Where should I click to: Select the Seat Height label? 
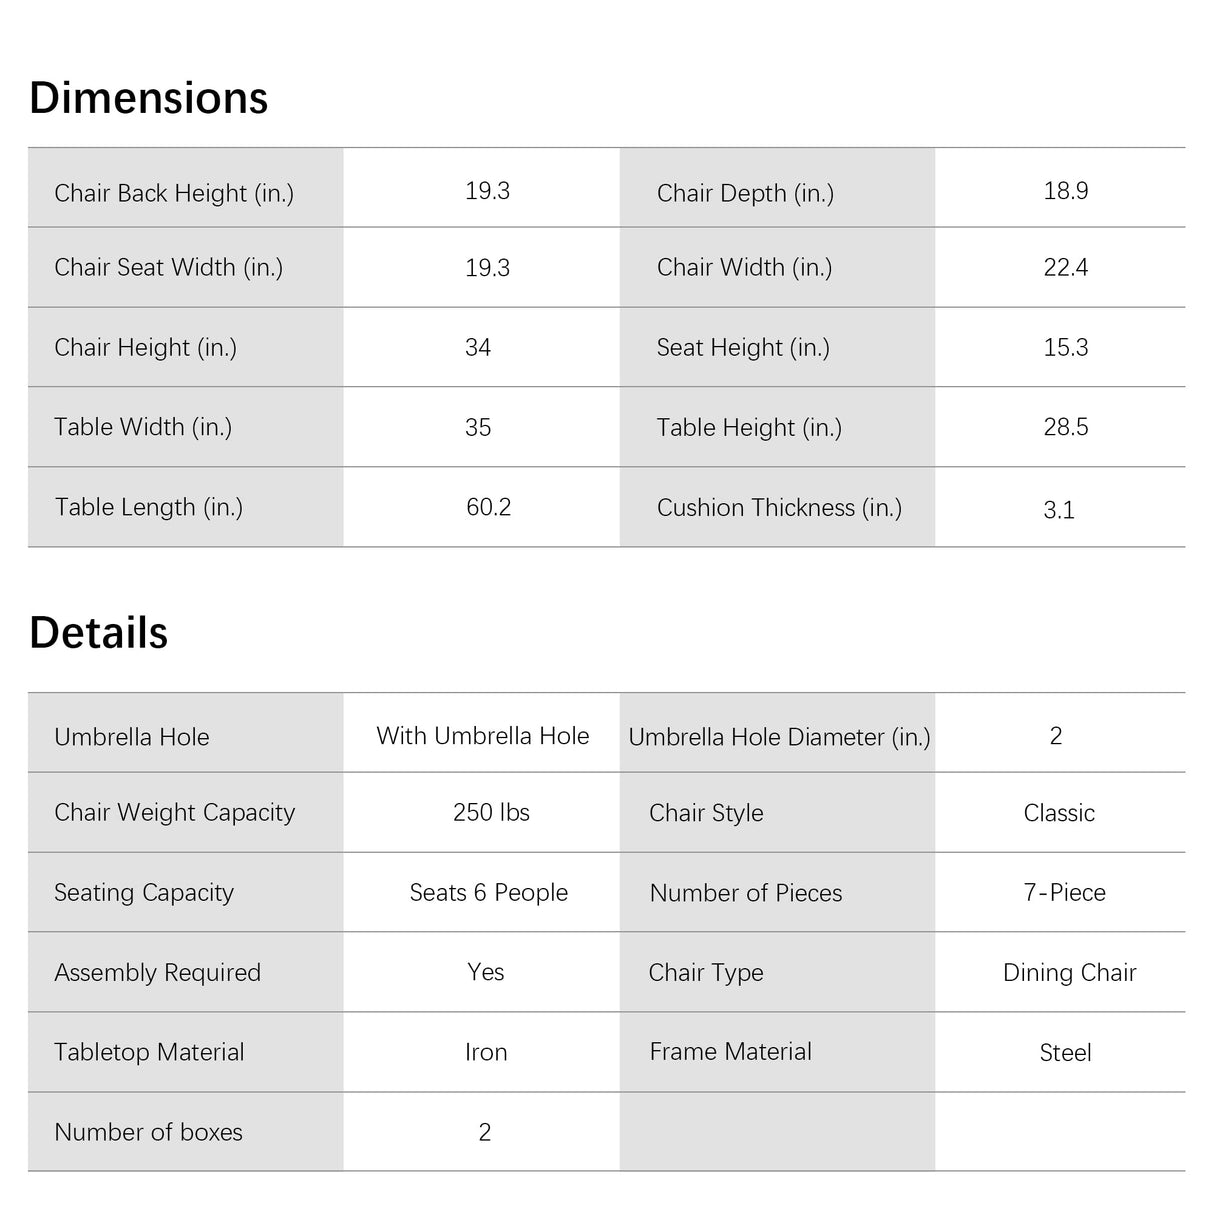pos(743,347)
